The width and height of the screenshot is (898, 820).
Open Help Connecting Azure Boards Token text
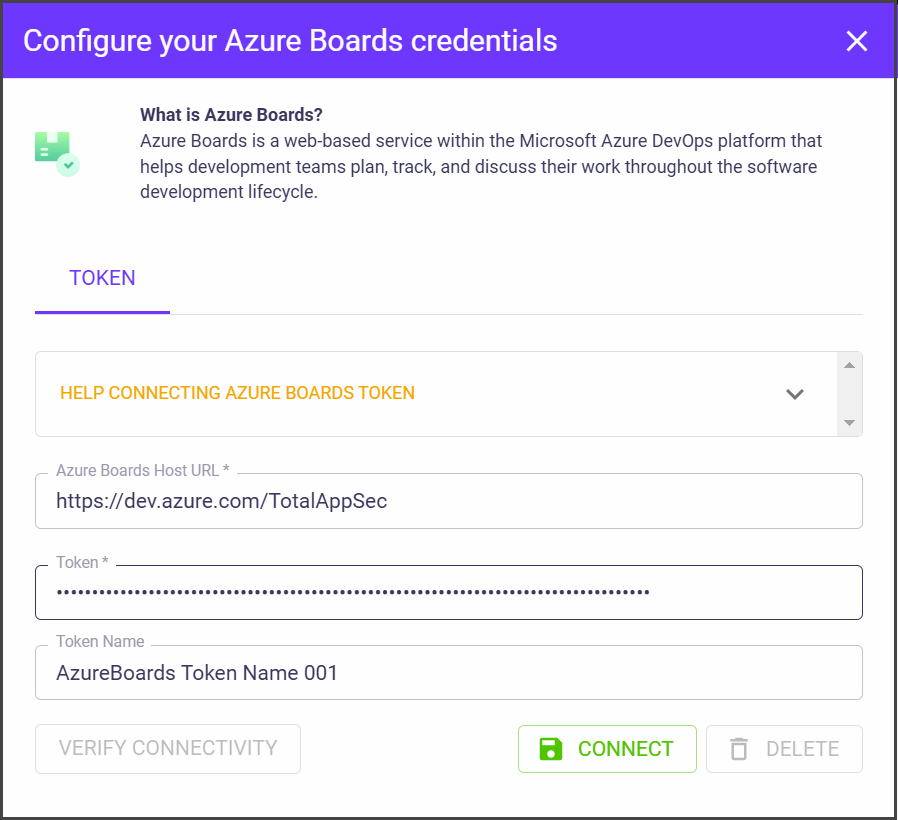[237, 393]
